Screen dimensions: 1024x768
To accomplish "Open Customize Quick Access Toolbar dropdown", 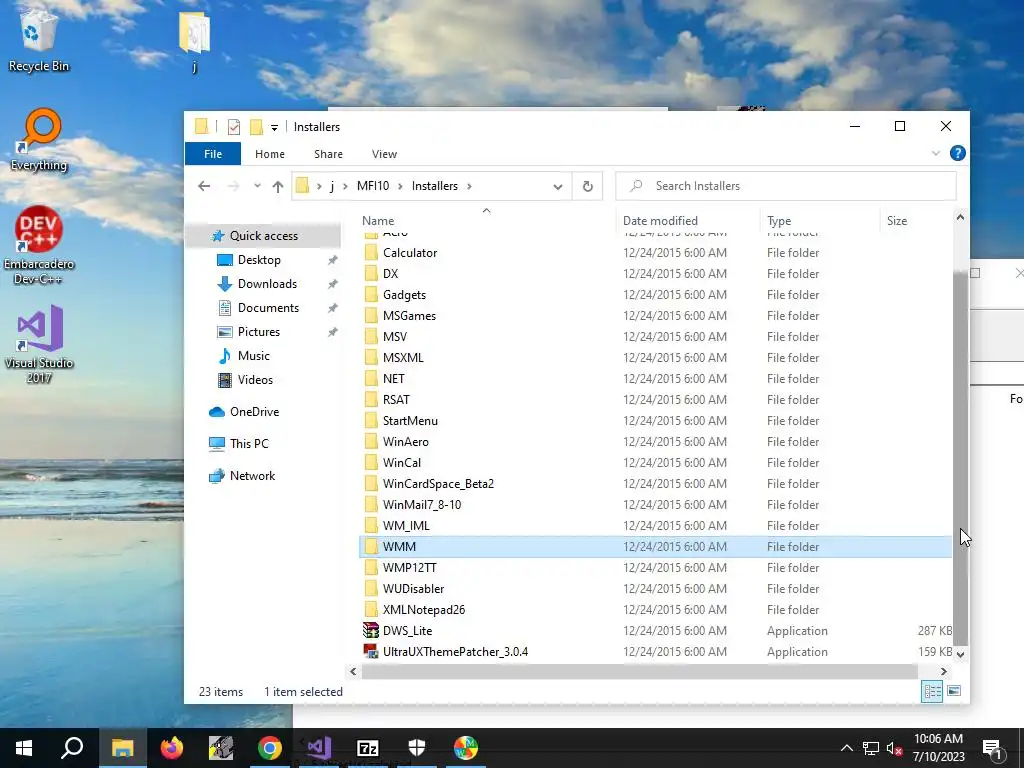I will pyautogui.click(x=274, y=127).
